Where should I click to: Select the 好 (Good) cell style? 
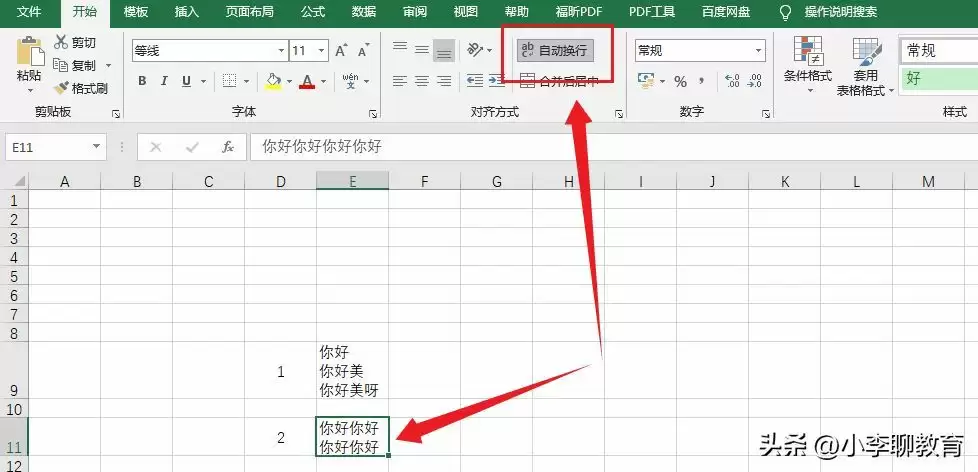point(939,79)
